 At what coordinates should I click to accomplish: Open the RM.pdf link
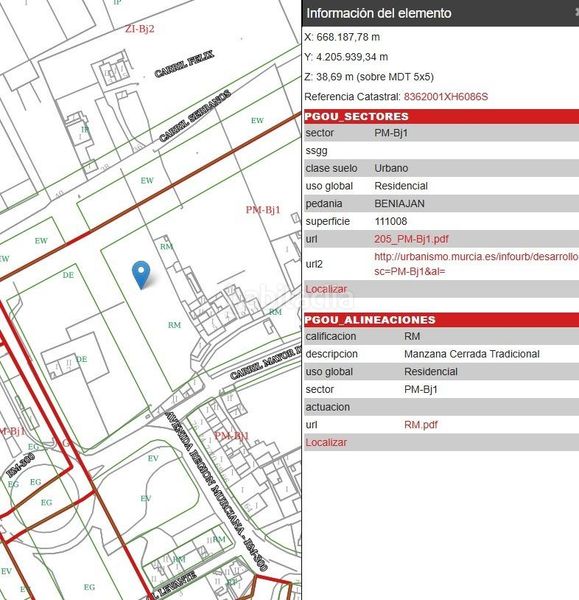point(421,425)
